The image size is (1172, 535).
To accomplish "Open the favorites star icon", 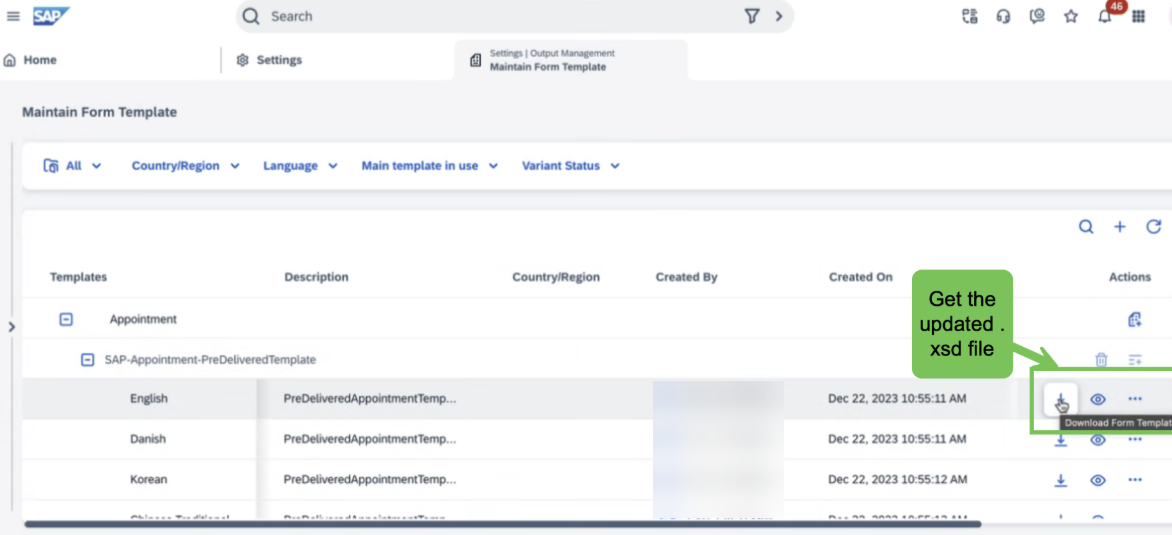I will point(1070,16).
